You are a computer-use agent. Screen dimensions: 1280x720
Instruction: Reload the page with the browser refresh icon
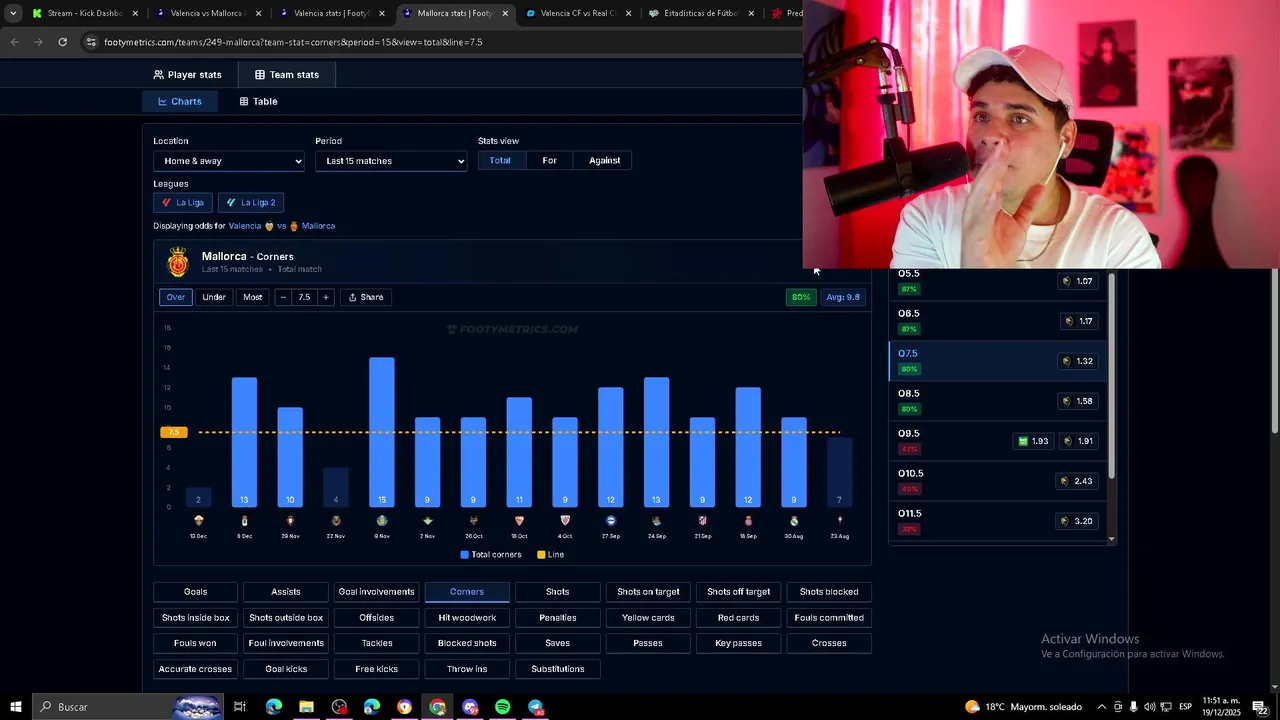(x=62, y=42)
